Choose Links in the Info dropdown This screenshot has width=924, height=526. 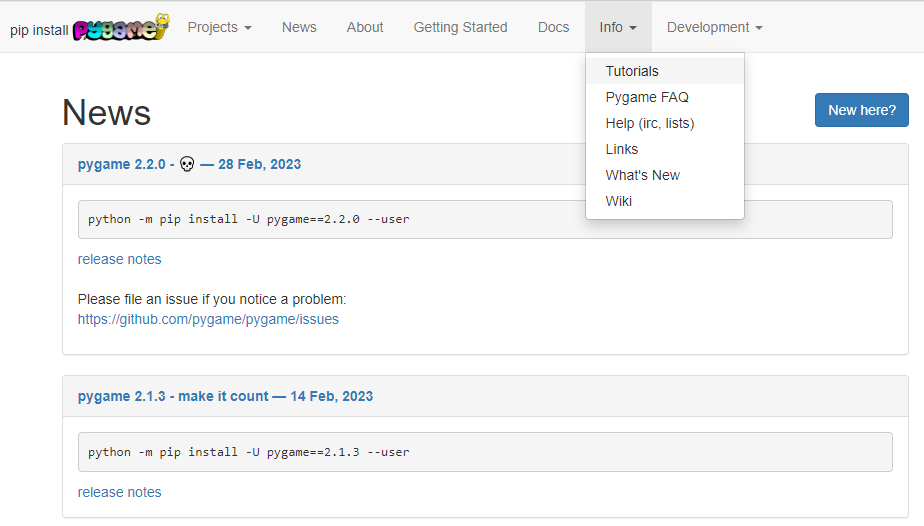tap(665, 149)
